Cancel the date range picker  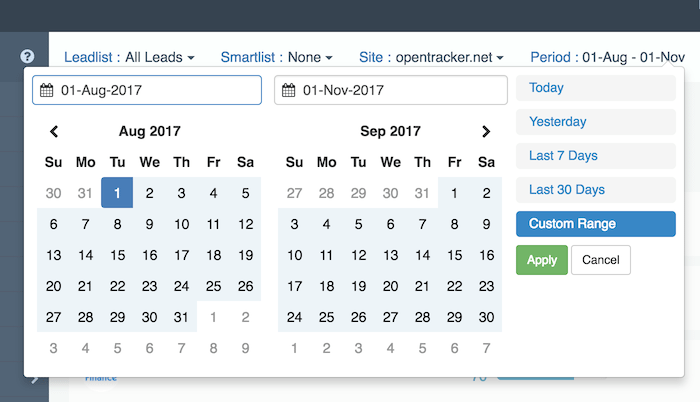click(600, 260)
